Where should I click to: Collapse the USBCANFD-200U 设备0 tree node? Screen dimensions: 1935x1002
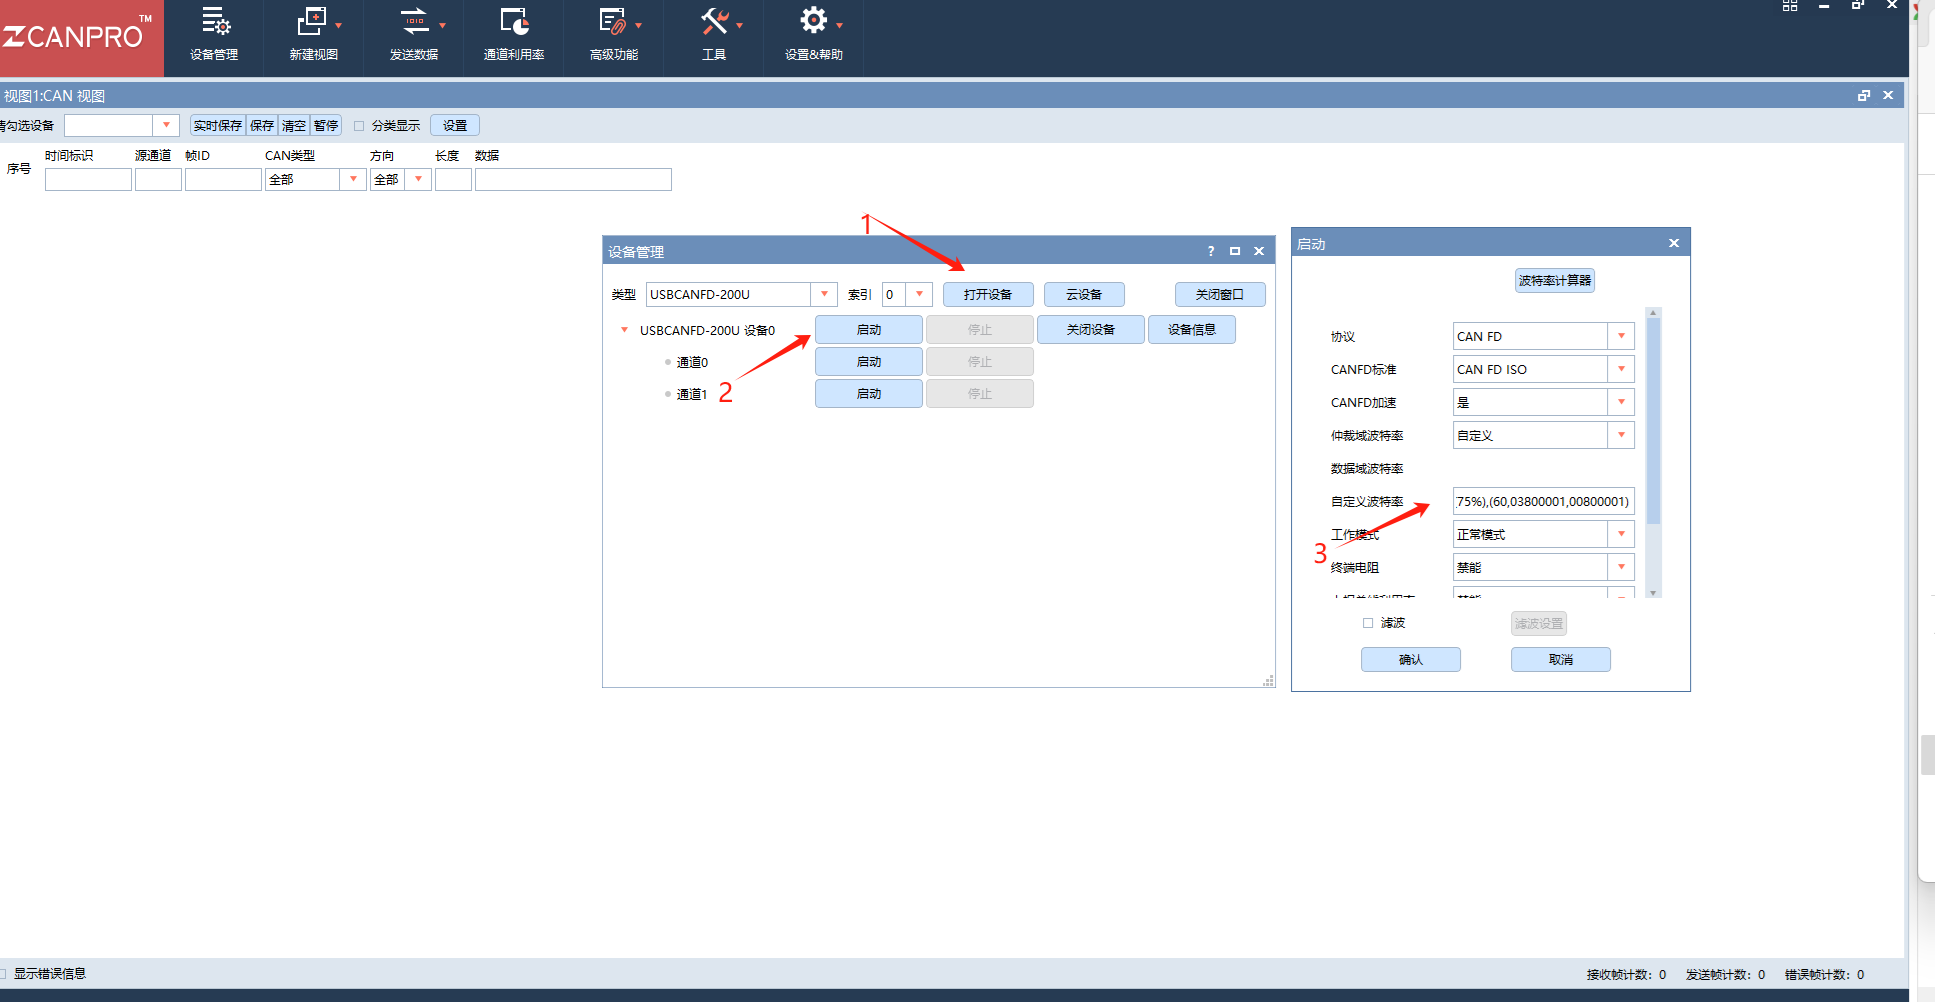point(625,330)
